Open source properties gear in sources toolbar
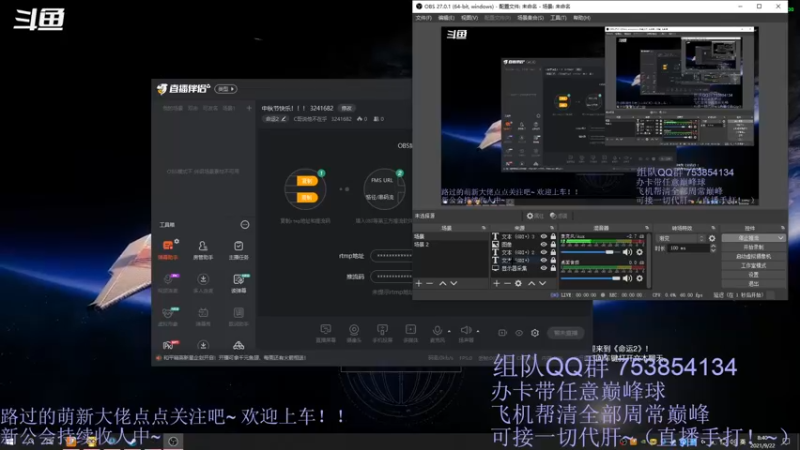The width and height of the screenshot is (800, 450). tap(518, 283)
